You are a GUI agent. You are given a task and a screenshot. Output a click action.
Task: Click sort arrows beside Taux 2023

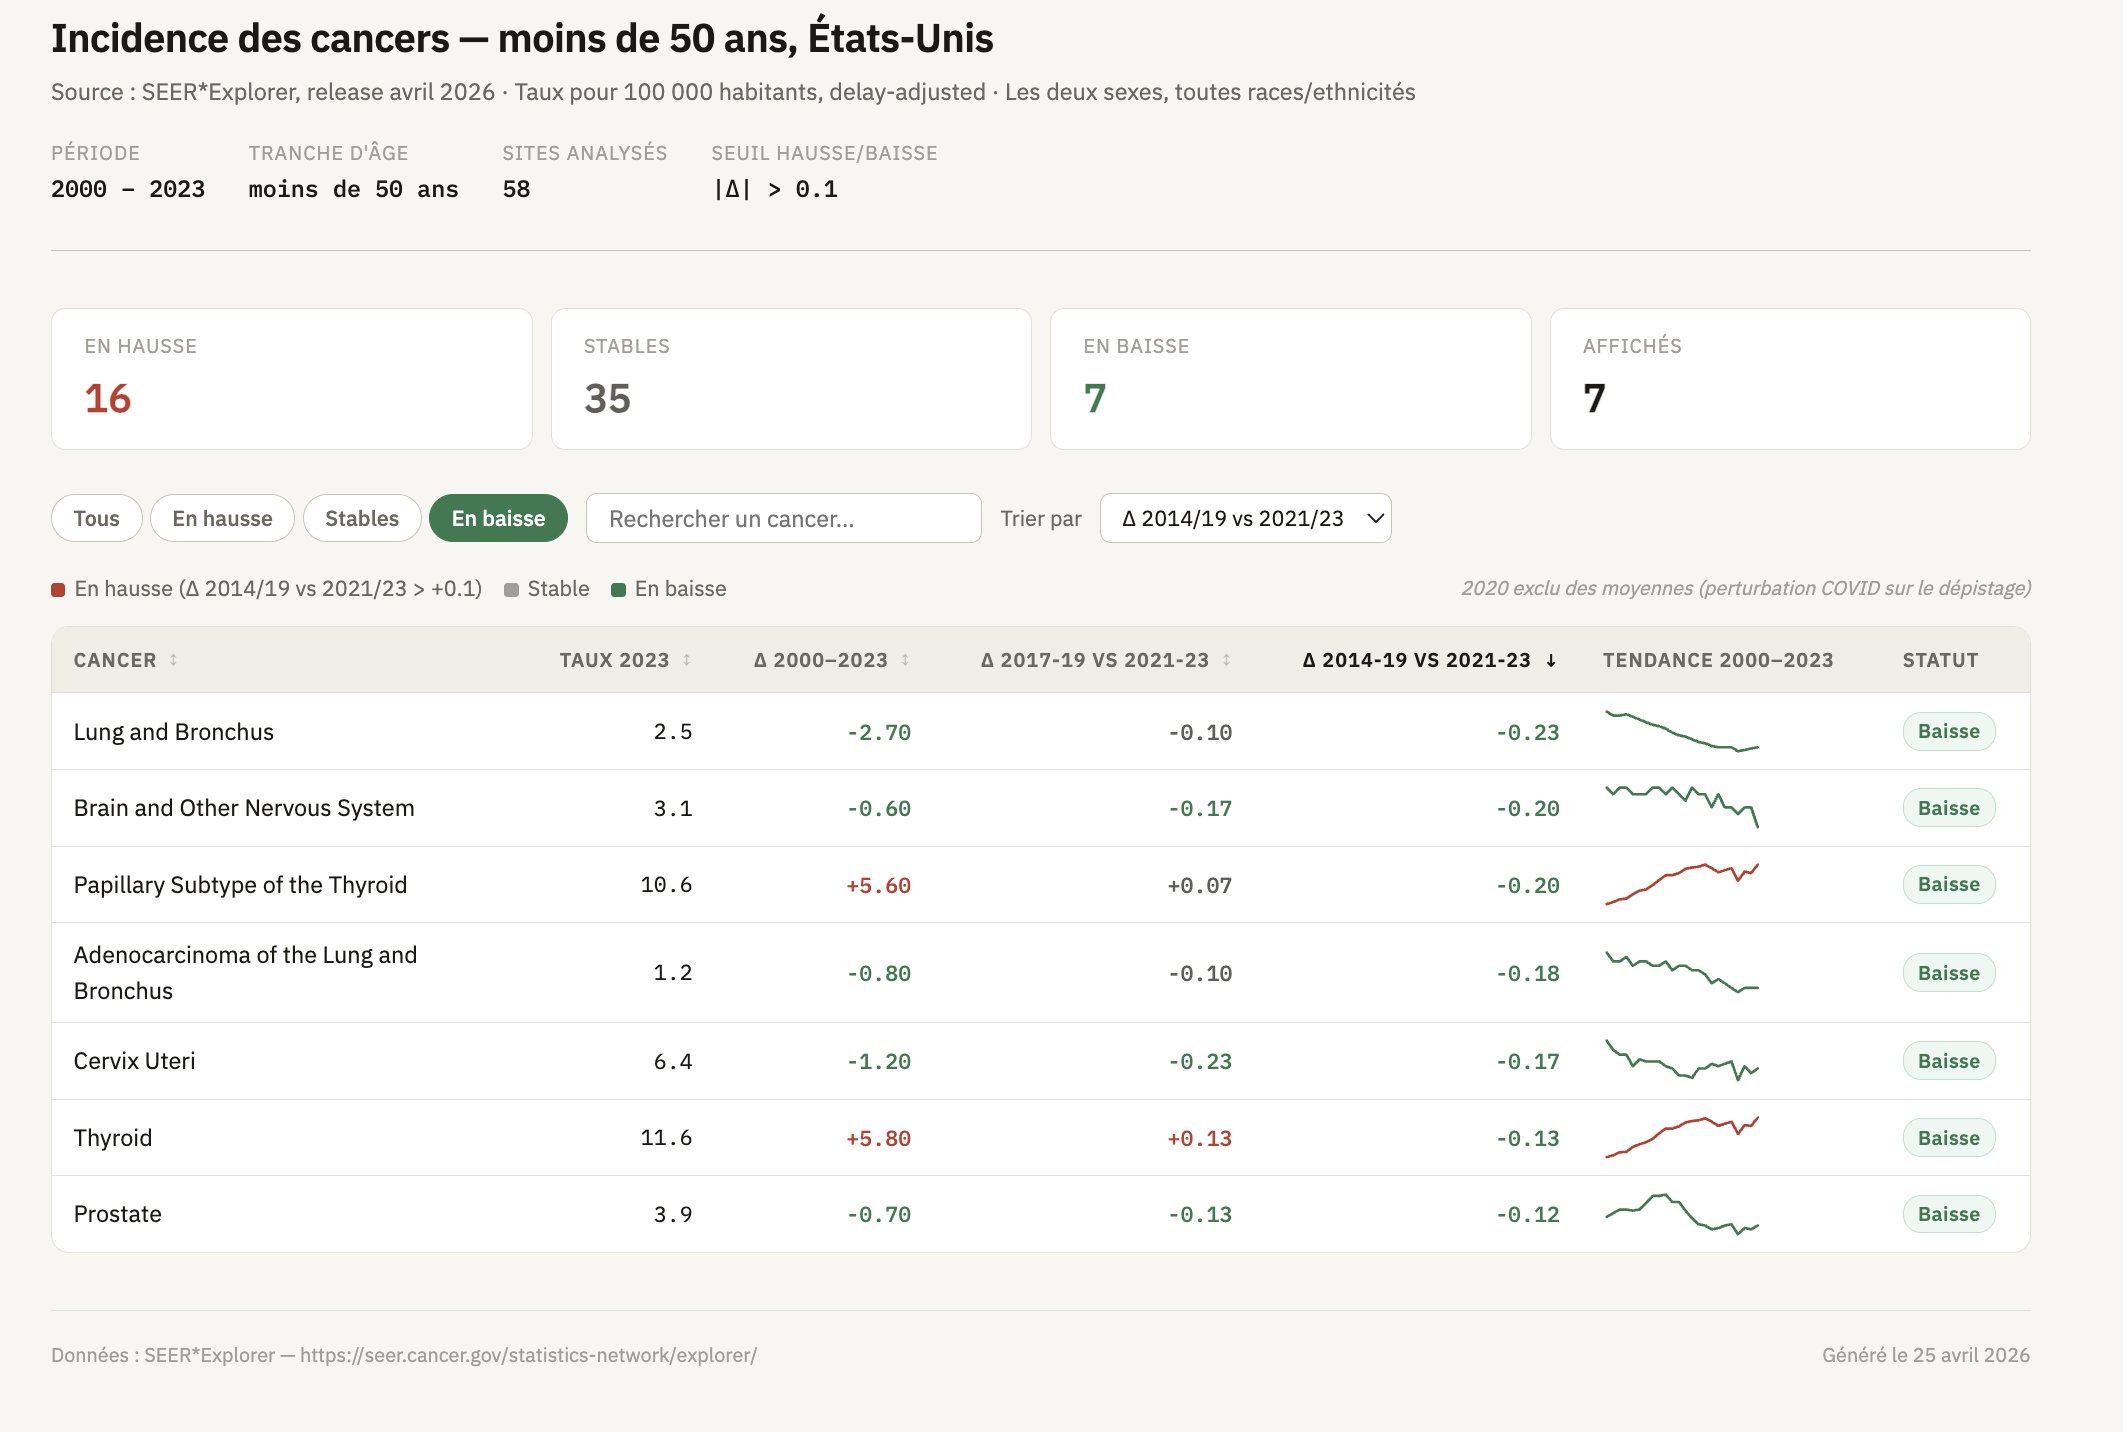[687, 660]
